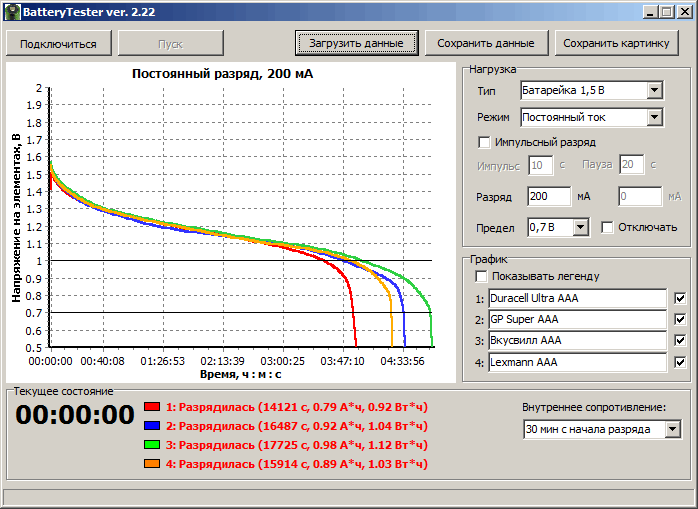This screenshot has height=509, width=698.
Task: Click the red color swatch for battery 1
Action: [152, 407]
